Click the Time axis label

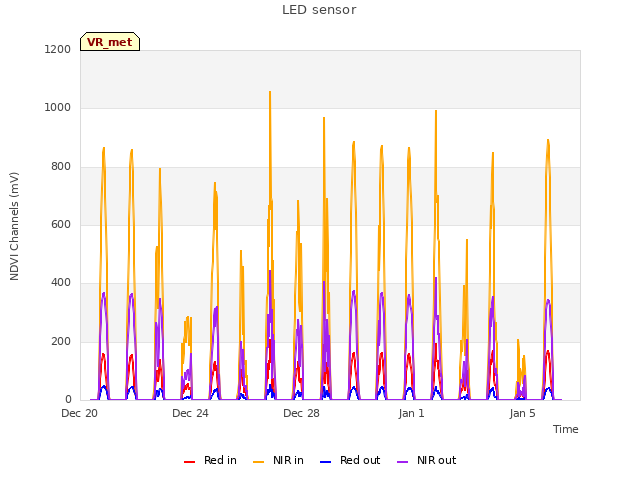566,429
